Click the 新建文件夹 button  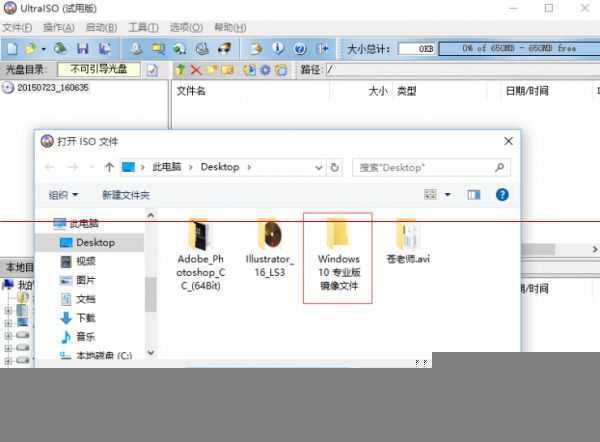[x=126, y=195]
